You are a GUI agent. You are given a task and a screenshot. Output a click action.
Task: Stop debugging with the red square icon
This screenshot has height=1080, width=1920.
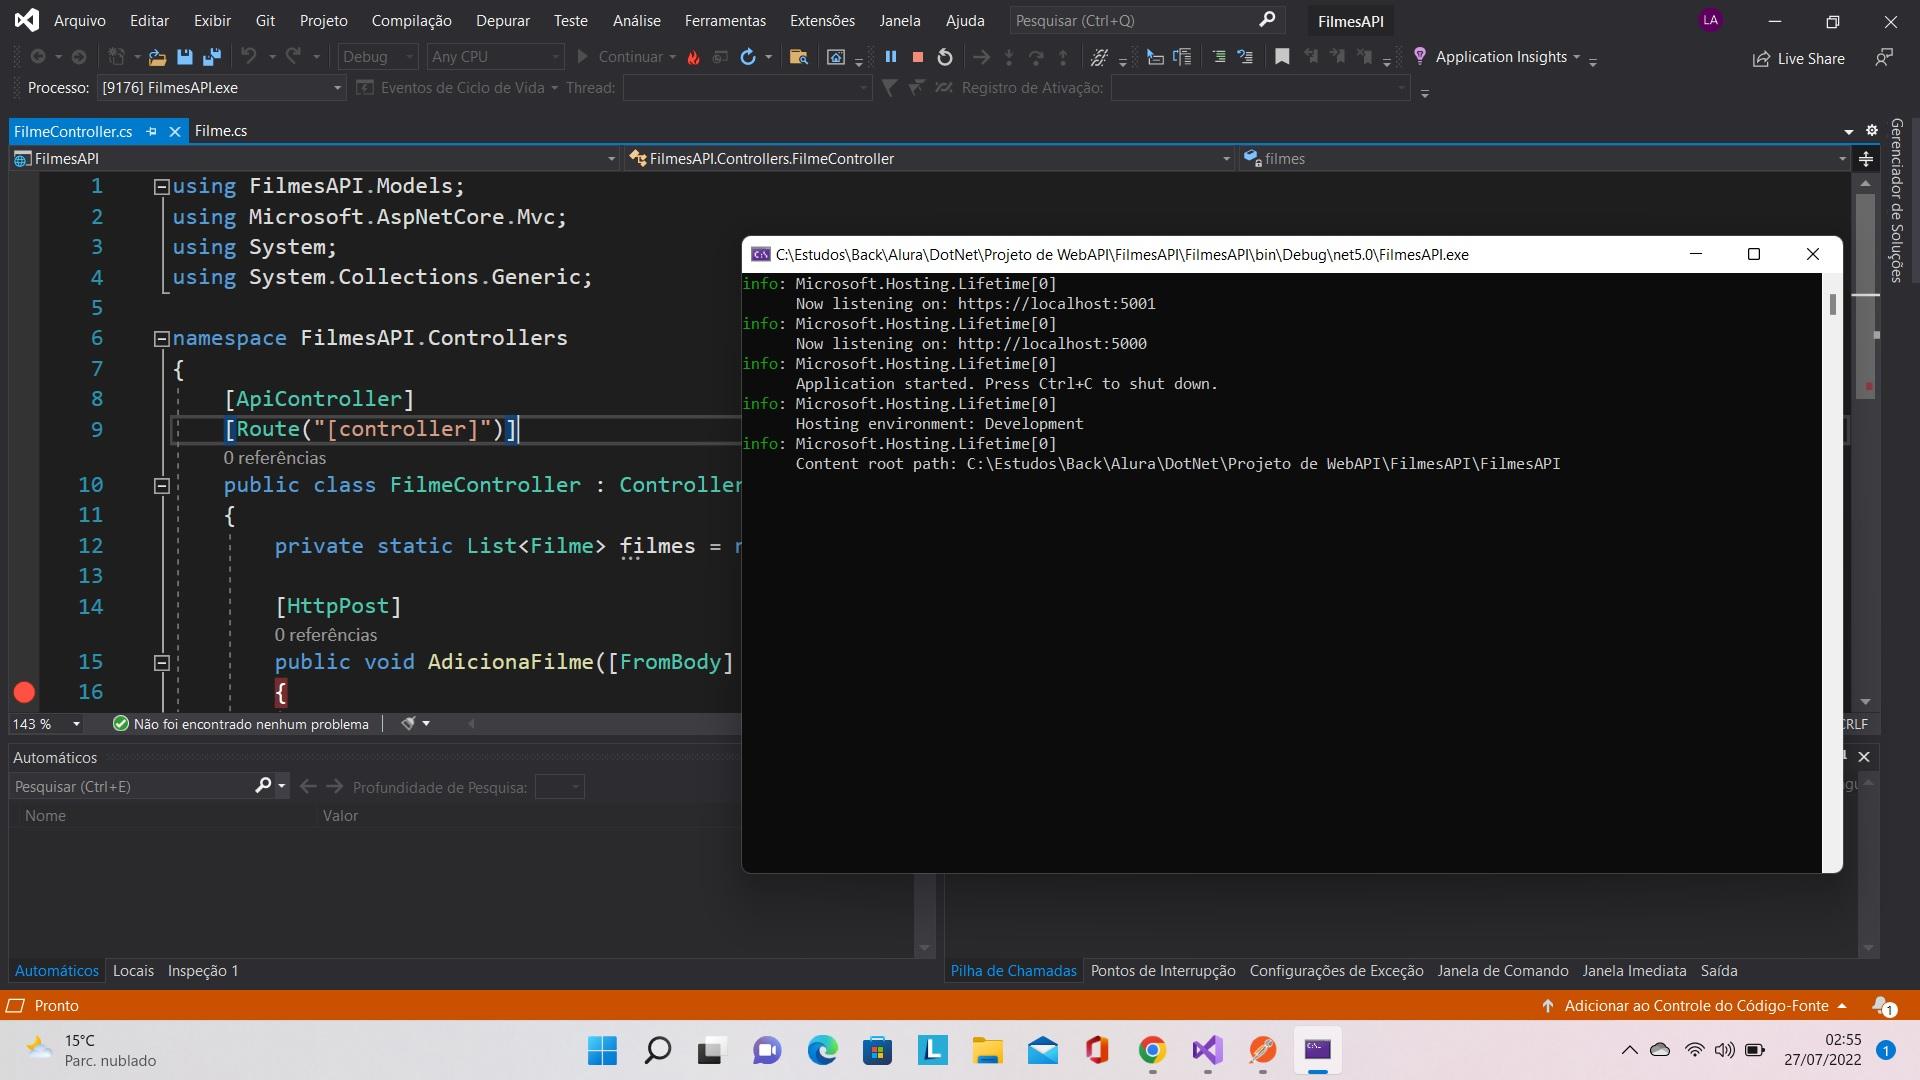pos(917,57)
